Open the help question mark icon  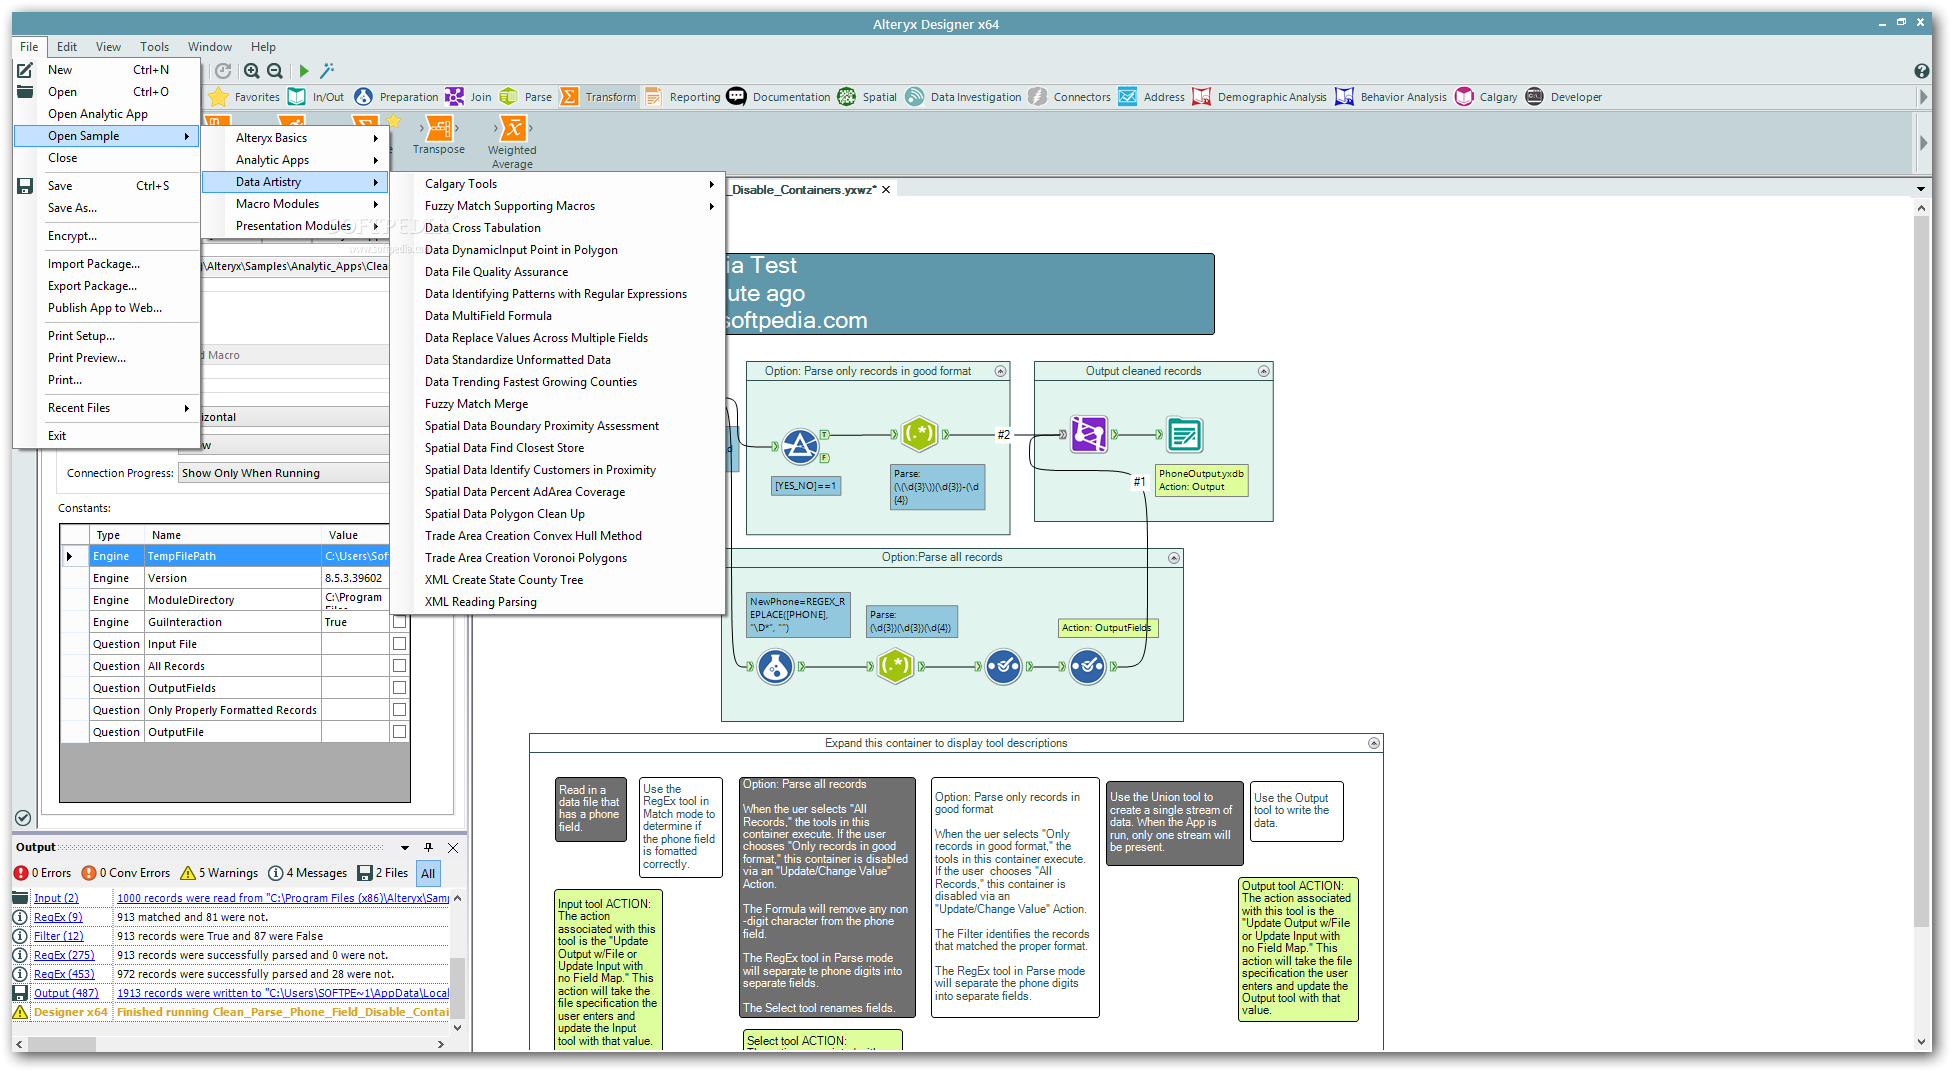click(x=1921, y=71)
